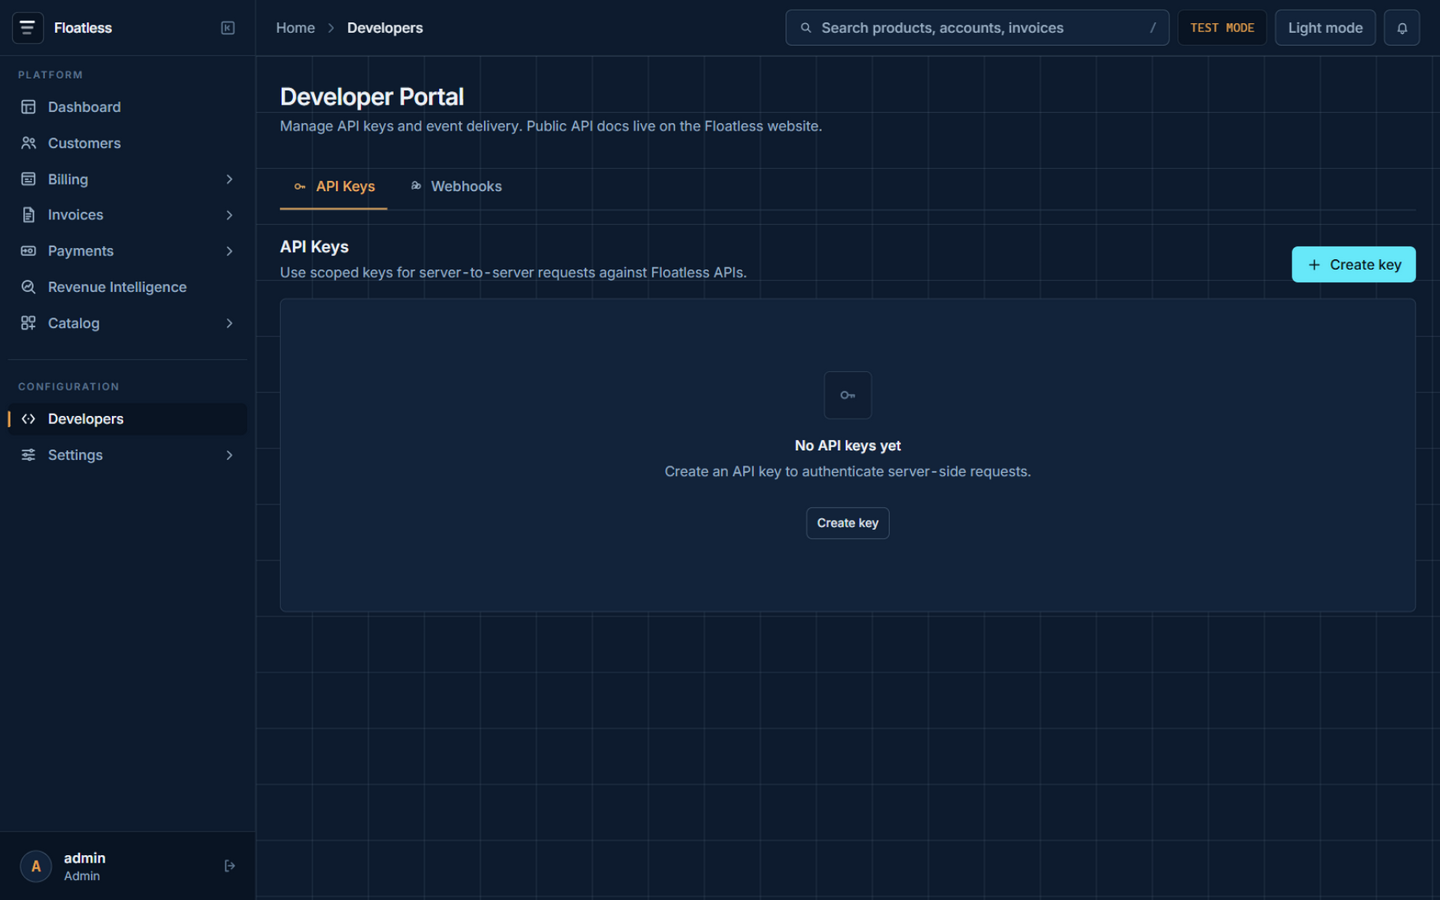The height and width of the screenshot is (900, 1440).
Task: Click the Customers people icon
Action: click(x=28, y=143)
